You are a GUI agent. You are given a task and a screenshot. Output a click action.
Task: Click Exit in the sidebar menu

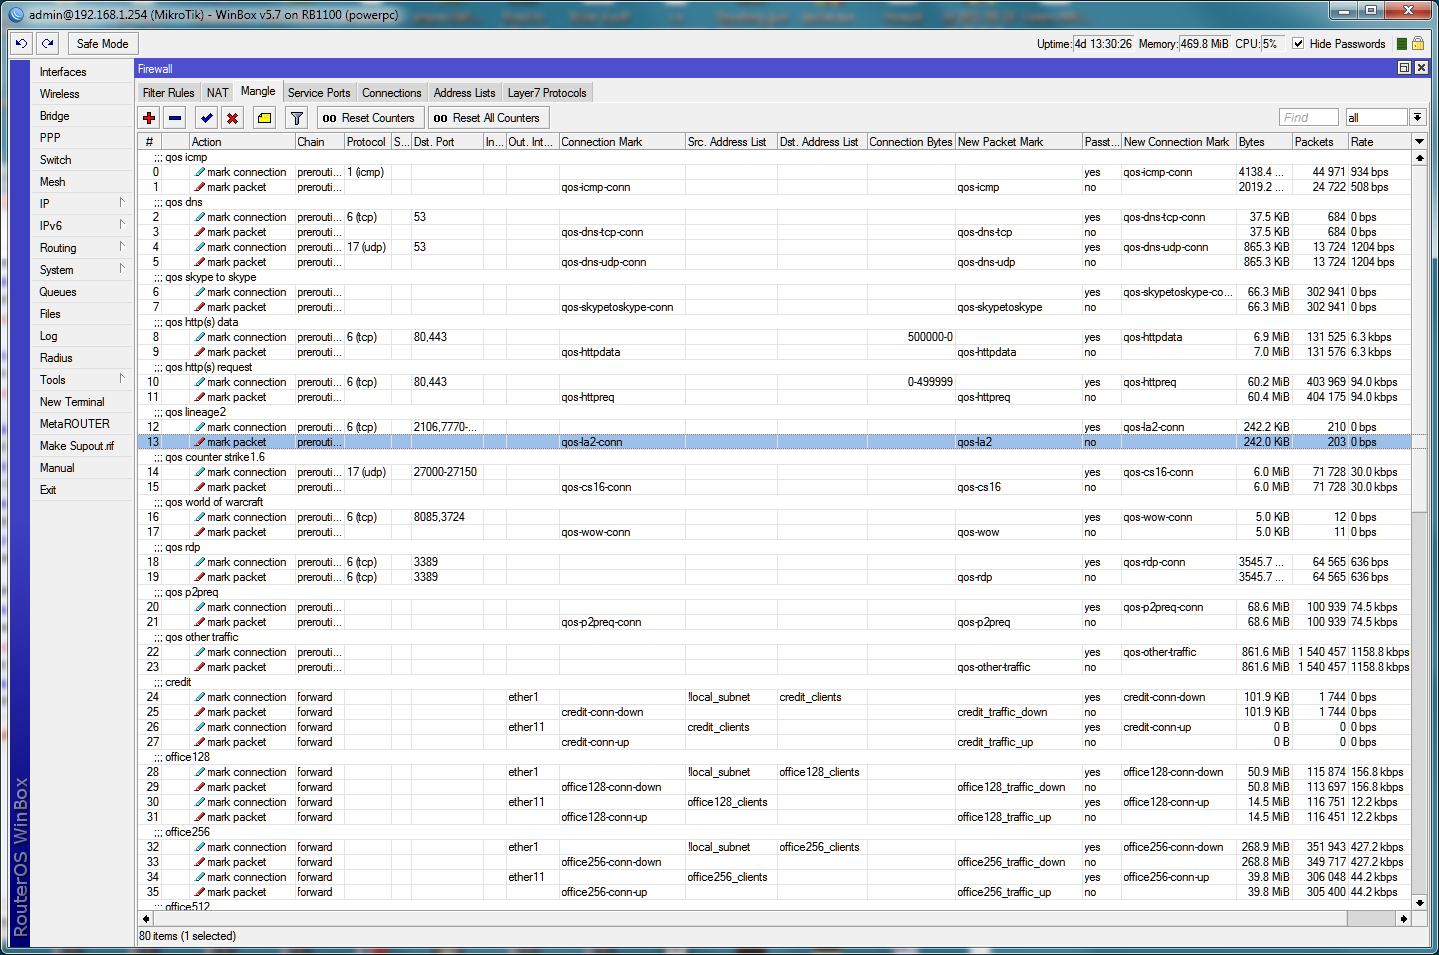click(82, 489)
